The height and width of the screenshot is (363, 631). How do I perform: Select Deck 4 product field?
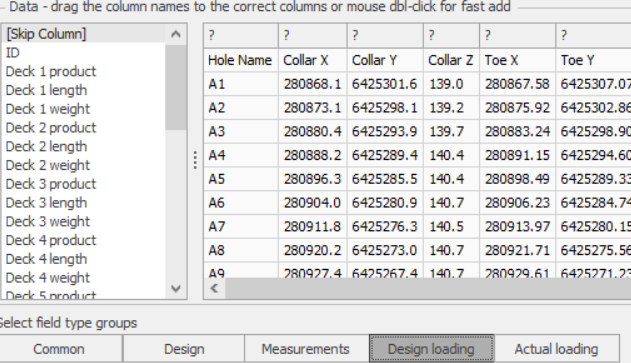click(x=84, y=240)
